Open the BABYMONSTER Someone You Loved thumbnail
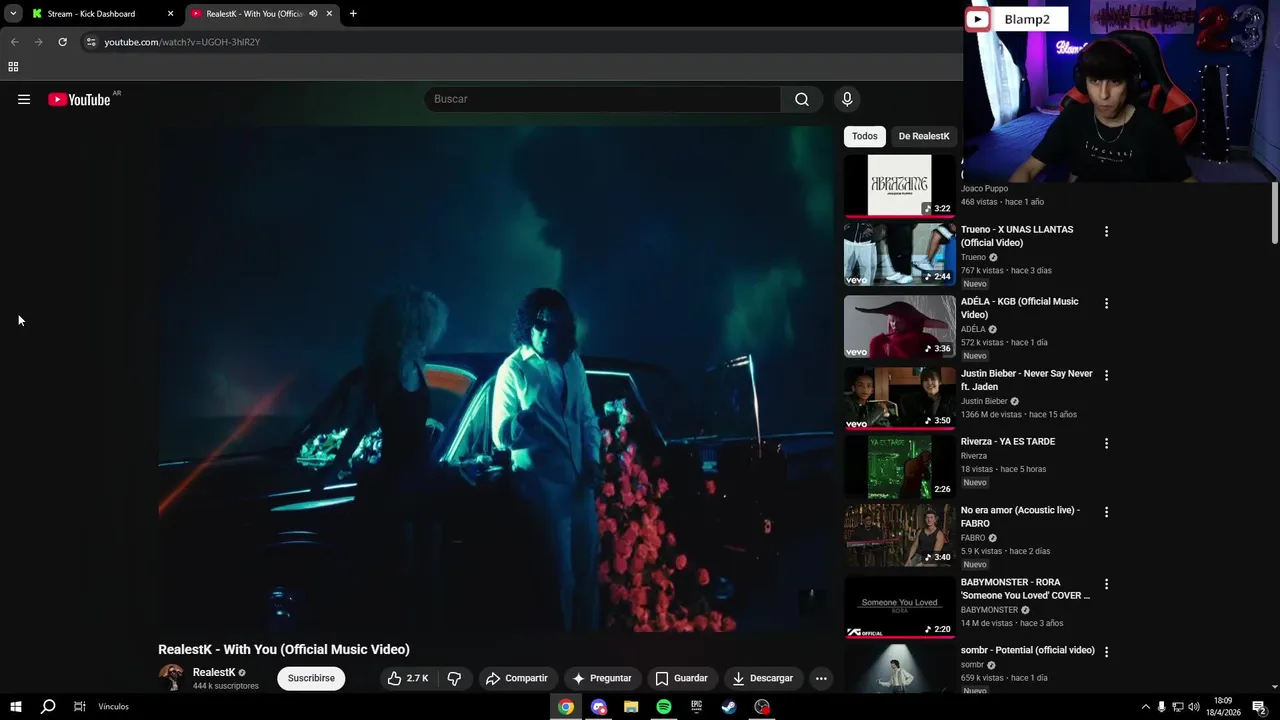 [x=899, y=607]
